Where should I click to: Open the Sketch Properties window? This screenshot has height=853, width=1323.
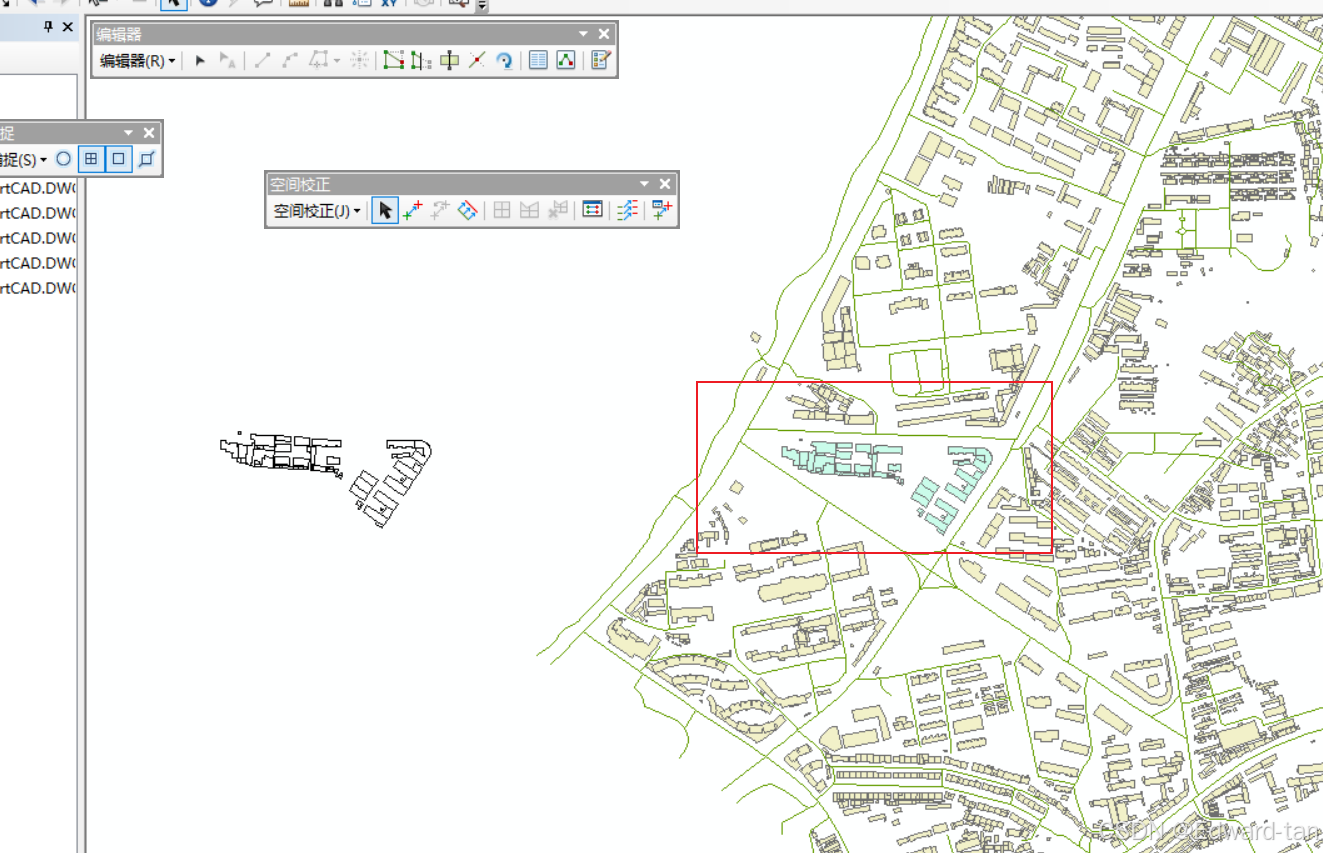coord(566,61)
